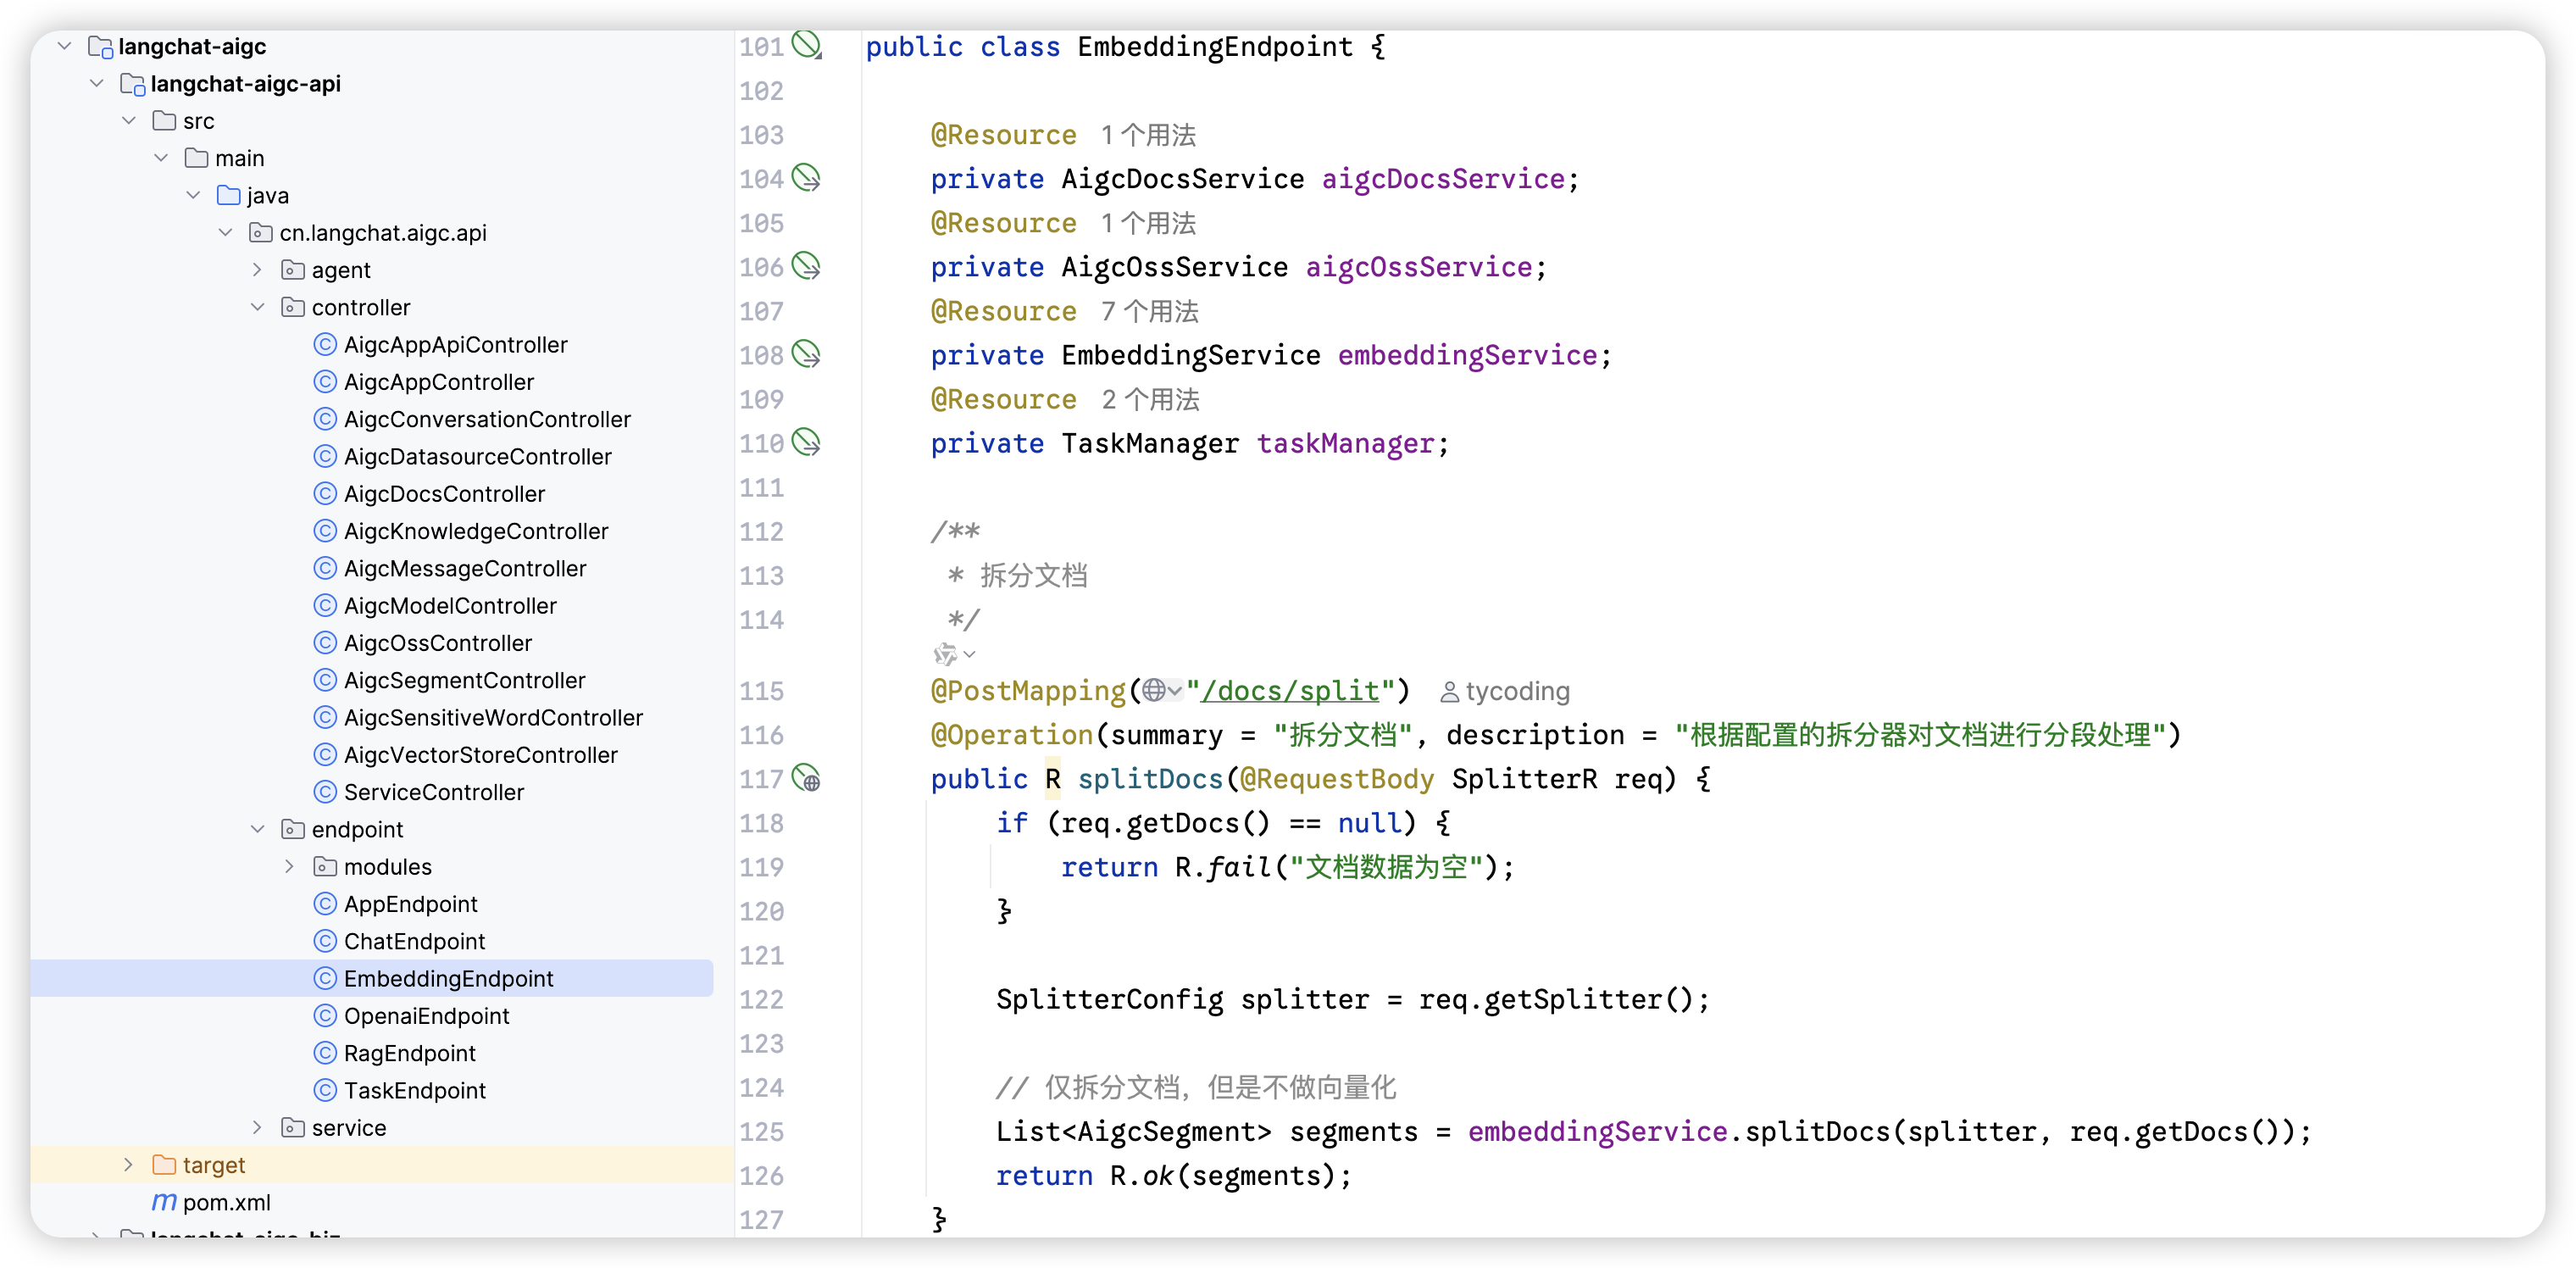Open AigcDocsController in the project tree
This screenshot has height=1268, width=2576.
pyautogui.click(x=444, y=494)
